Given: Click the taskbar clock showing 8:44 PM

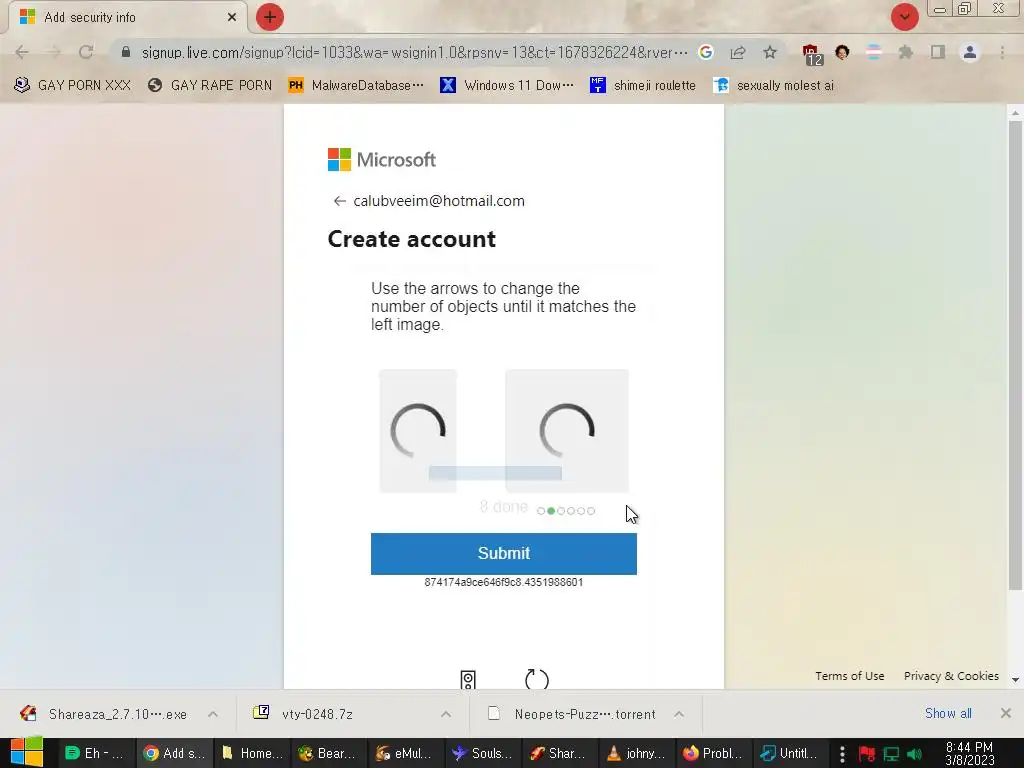Looking at the screenshot, I should click(970, 754).
